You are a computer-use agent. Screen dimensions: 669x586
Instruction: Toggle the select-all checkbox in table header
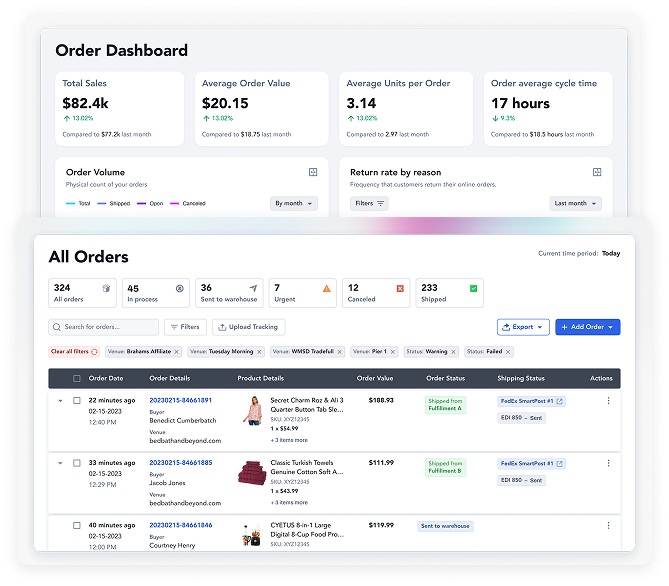point(77,378)
